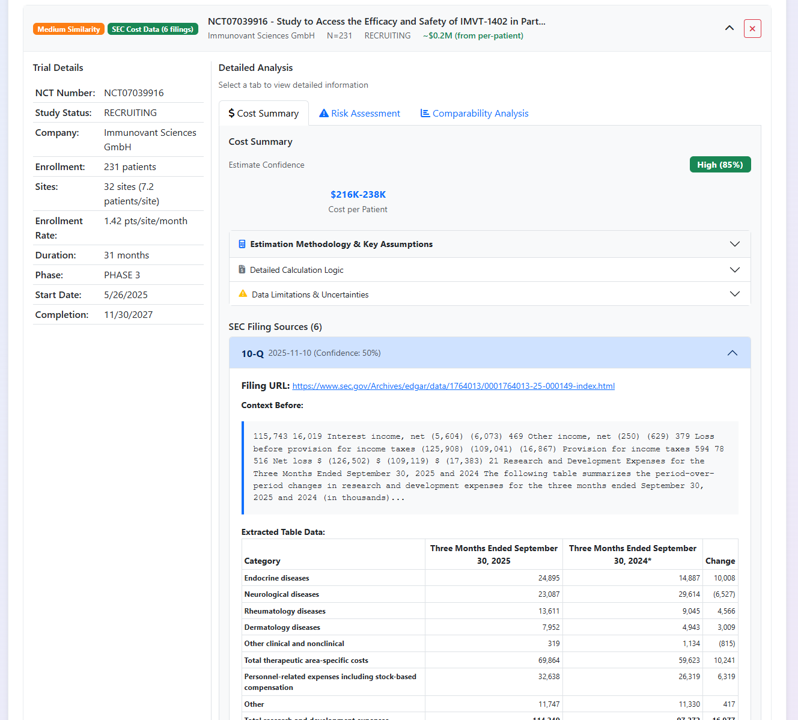Click the trial title NCT07039916 heading
This screenshot has height=720, width=798.
tap(376, 21)
